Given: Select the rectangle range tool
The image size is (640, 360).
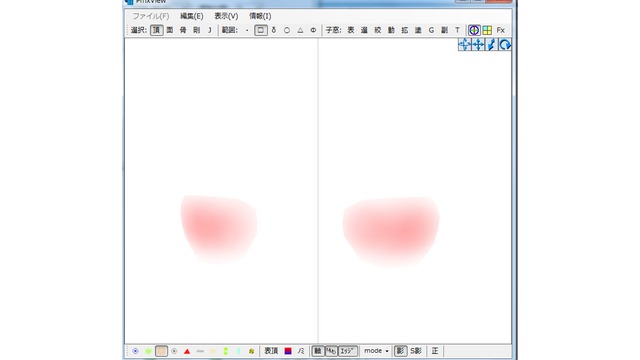Looking at the screenshot, I should coord(261,30).
